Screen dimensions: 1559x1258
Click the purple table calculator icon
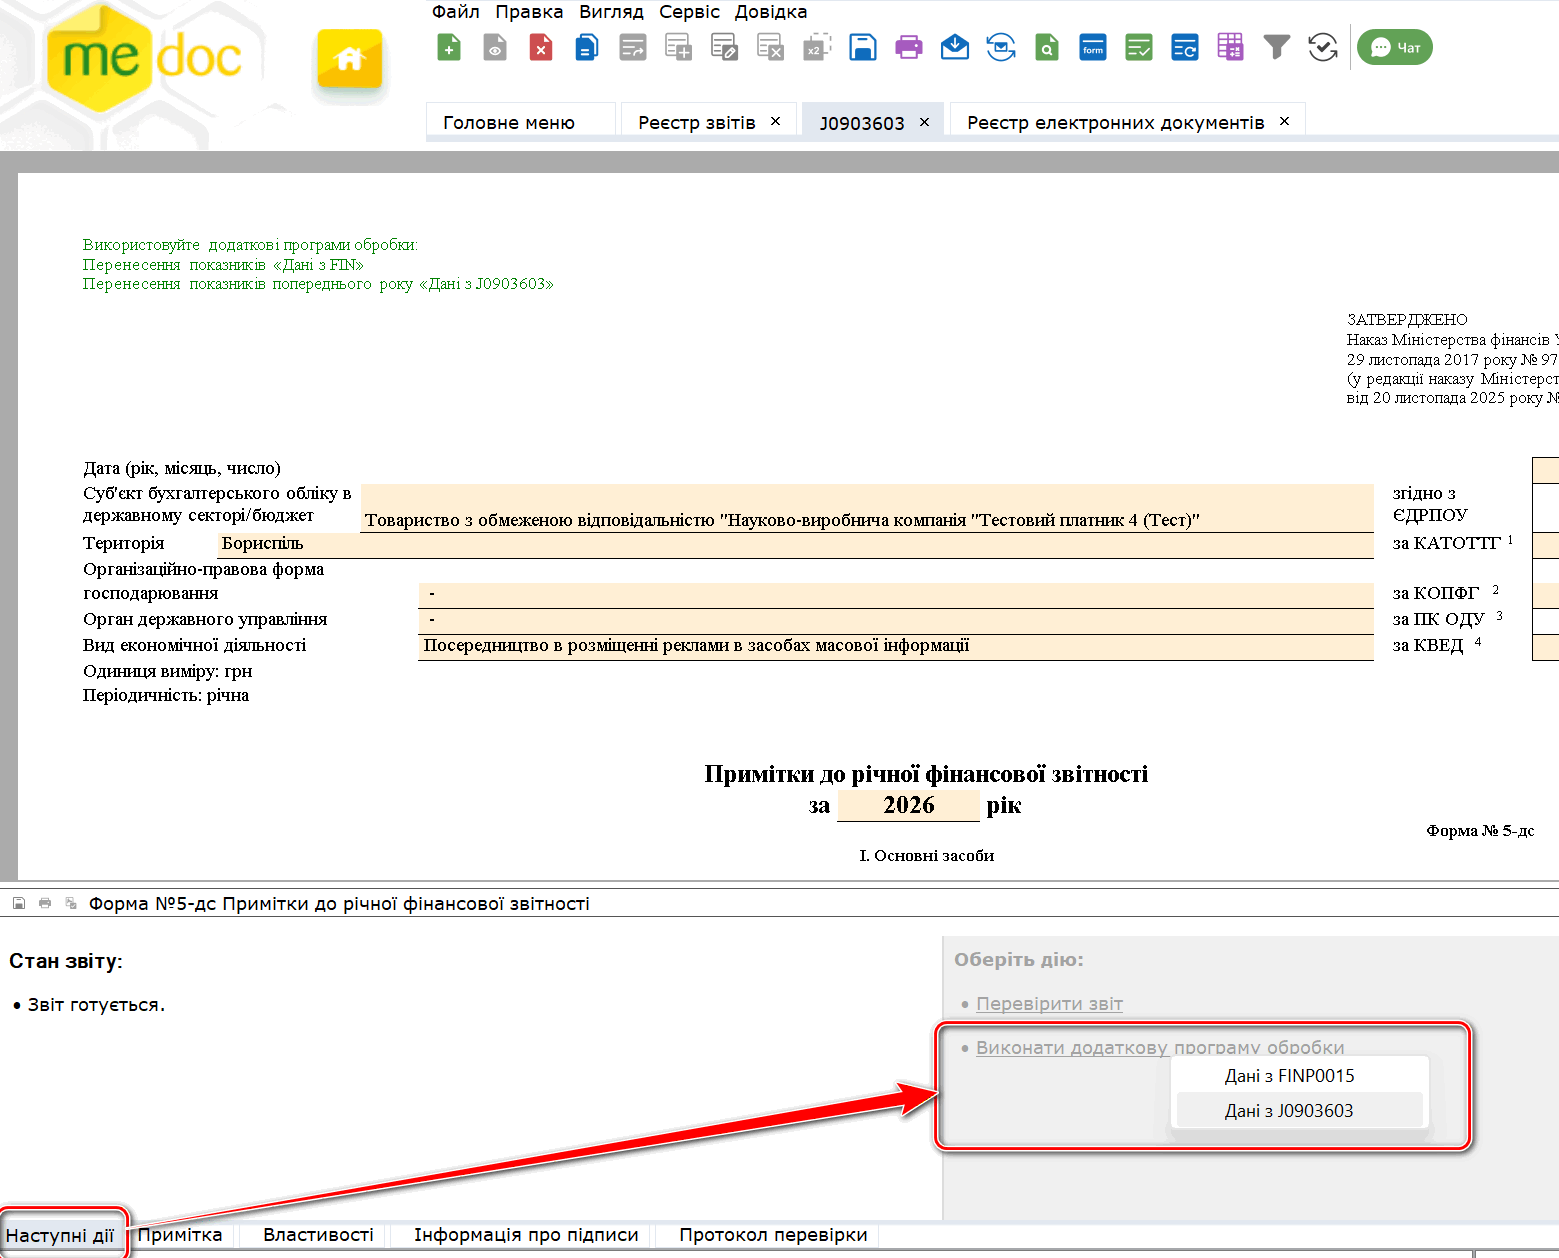(1230, 47)
